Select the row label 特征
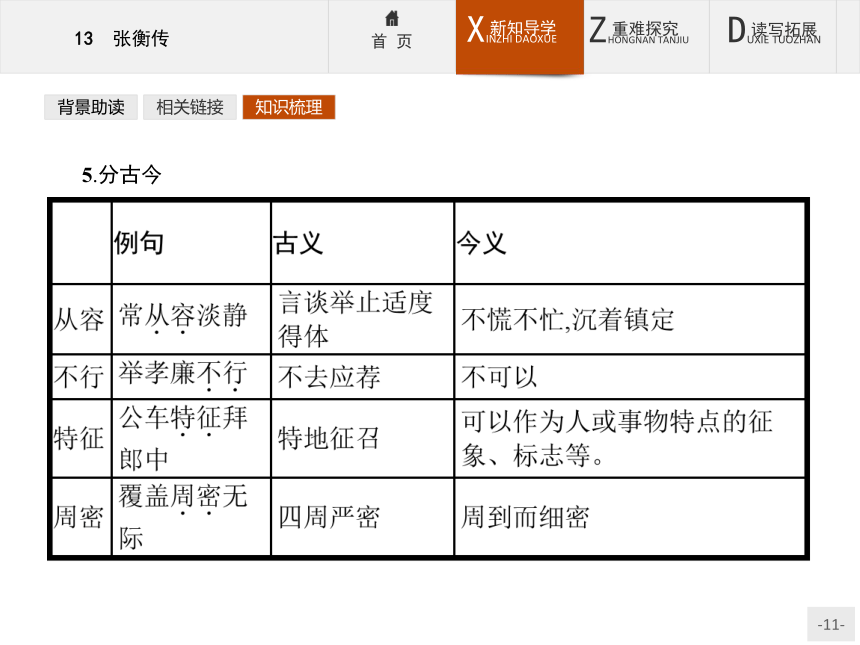 (79, 439)
